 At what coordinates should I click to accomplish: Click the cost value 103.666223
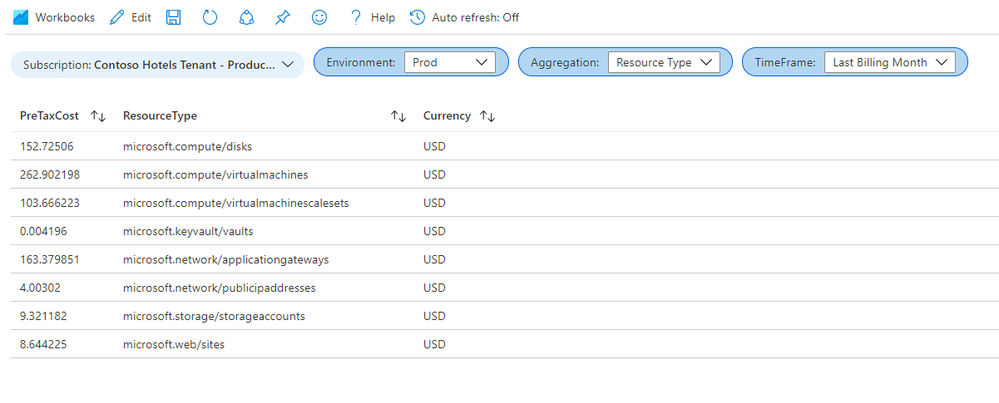click(x=50, y=203)
